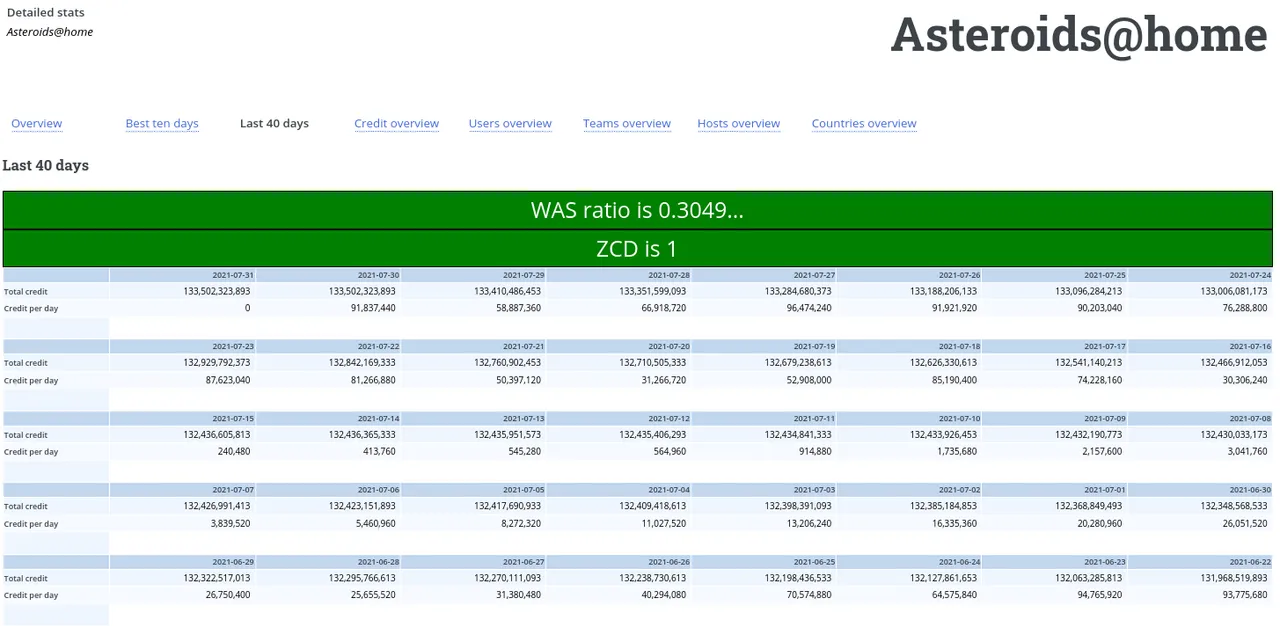Select credit per day value 66,918,720
1280x626 pixels.
(x=664, y=308)
